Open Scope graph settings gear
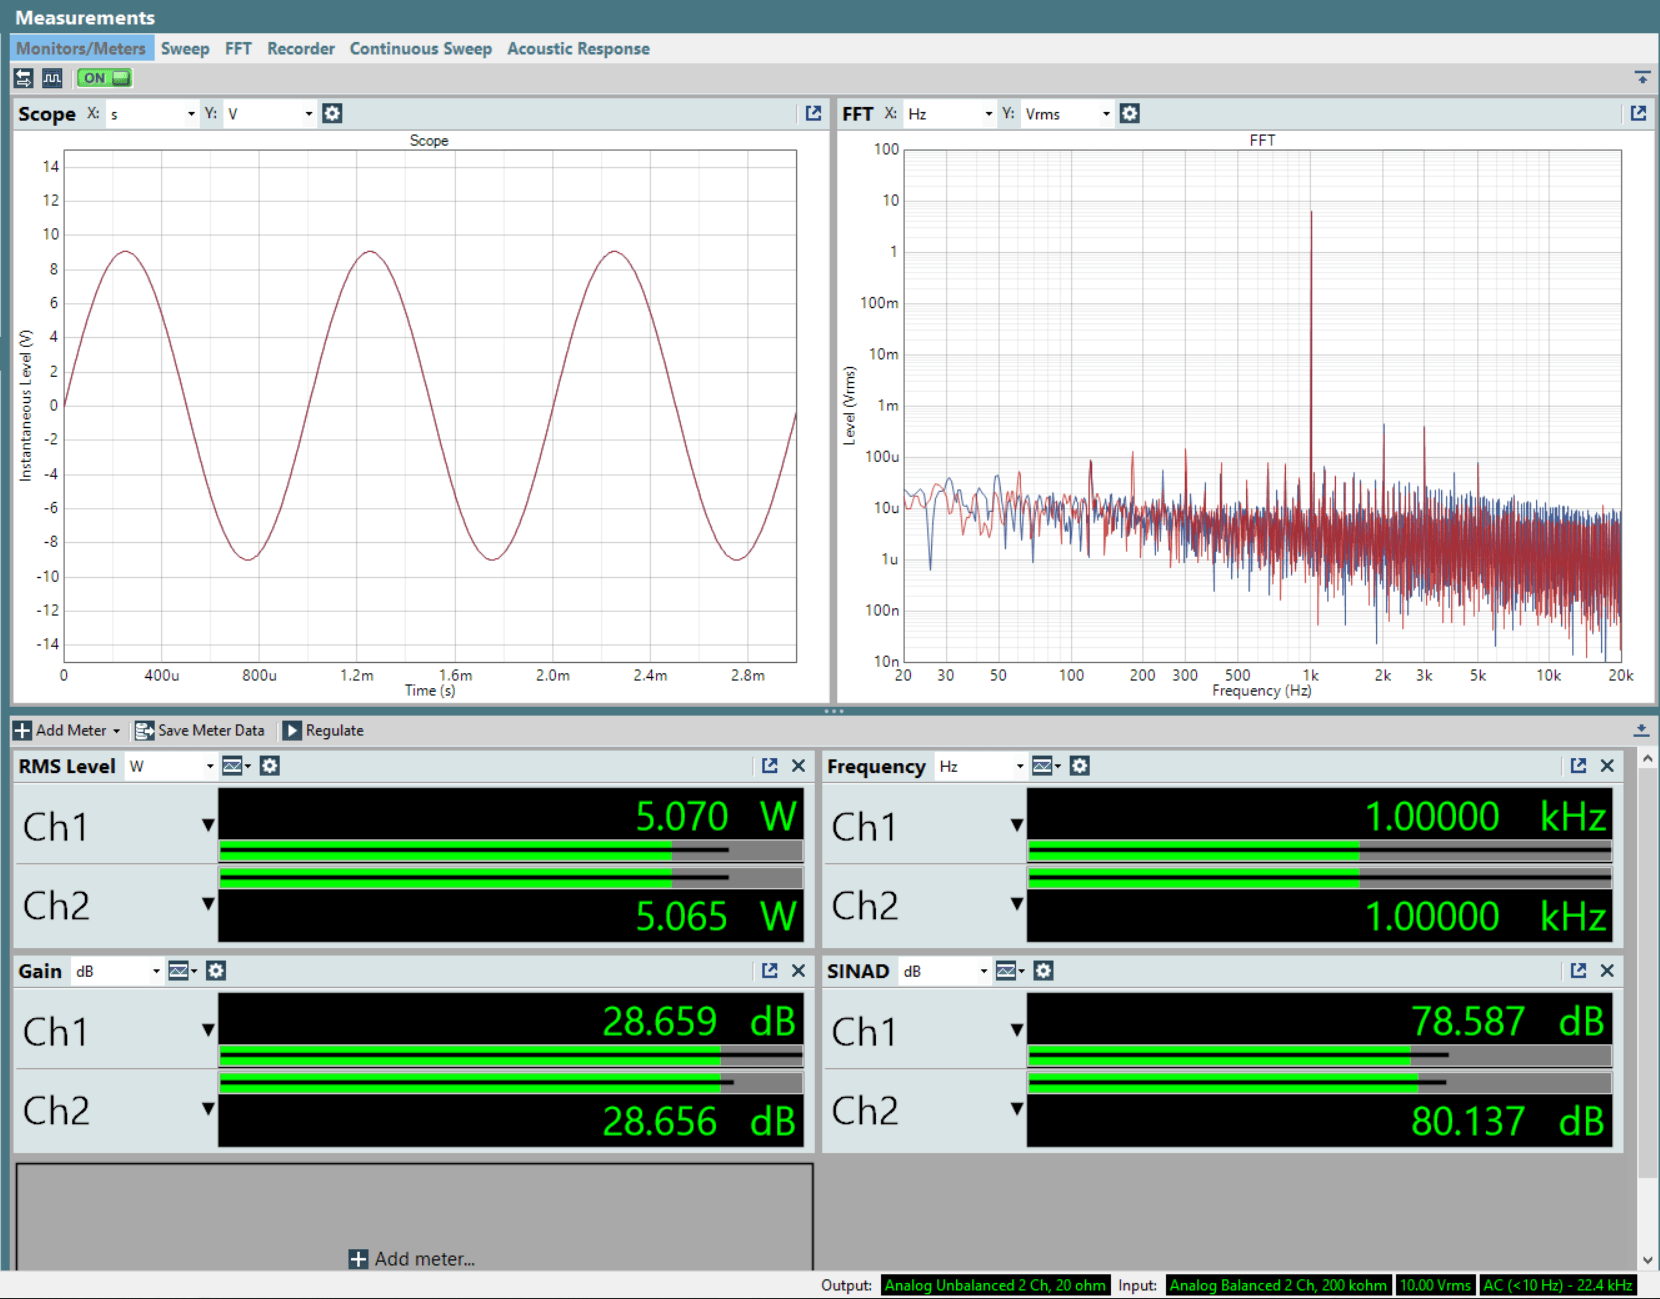The image size is (1660, 1299). (x=333, y=114)
